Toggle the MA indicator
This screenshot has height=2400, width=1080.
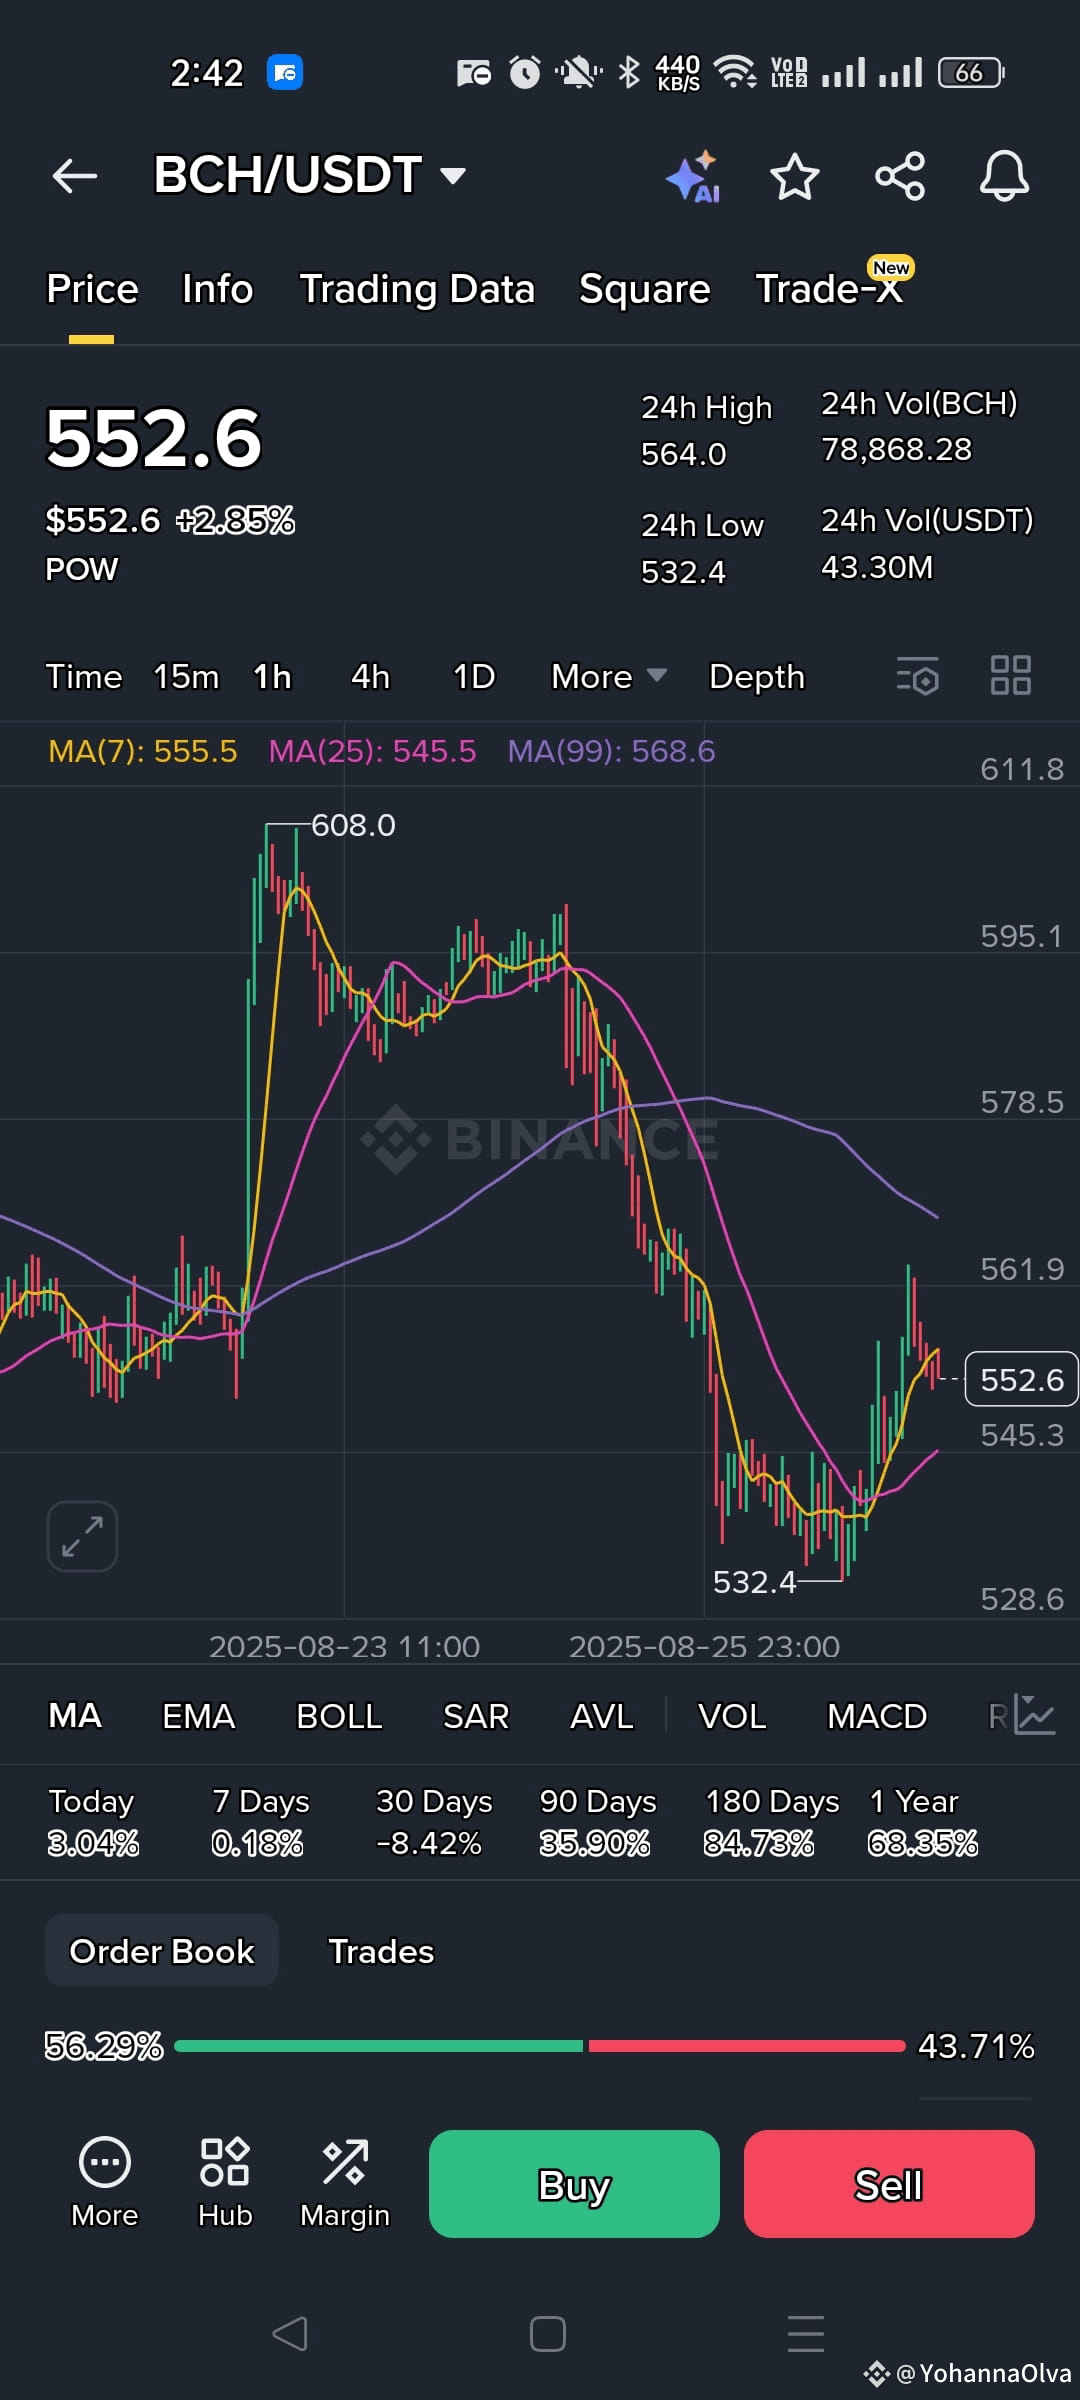point(75,1716)
